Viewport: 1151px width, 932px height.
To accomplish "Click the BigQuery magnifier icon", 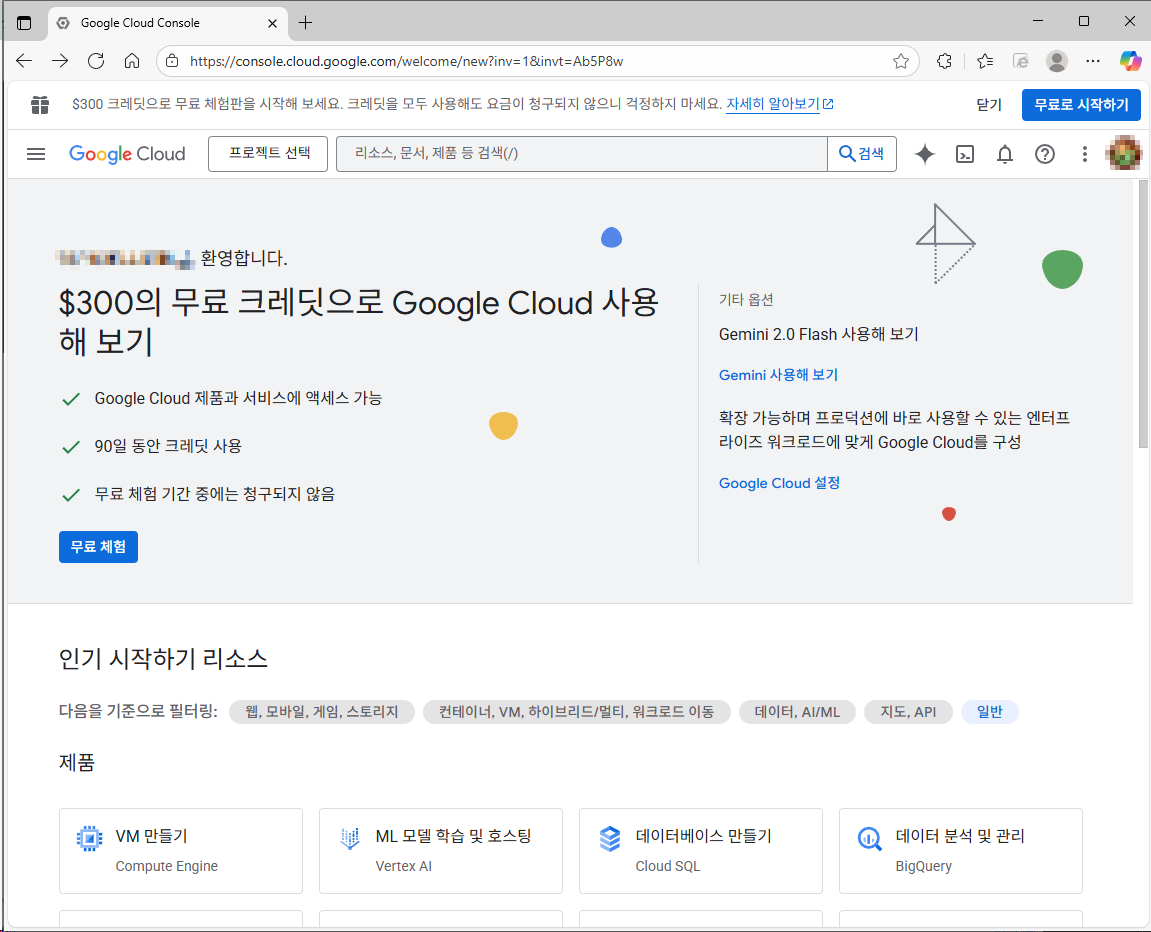I will [869, 838].
